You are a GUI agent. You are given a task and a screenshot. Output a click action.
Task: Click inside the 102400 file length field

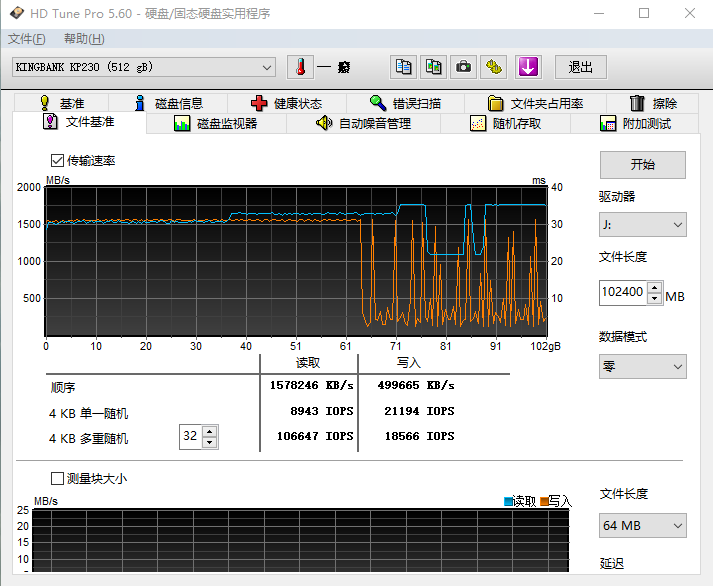[x=623, y=293]
